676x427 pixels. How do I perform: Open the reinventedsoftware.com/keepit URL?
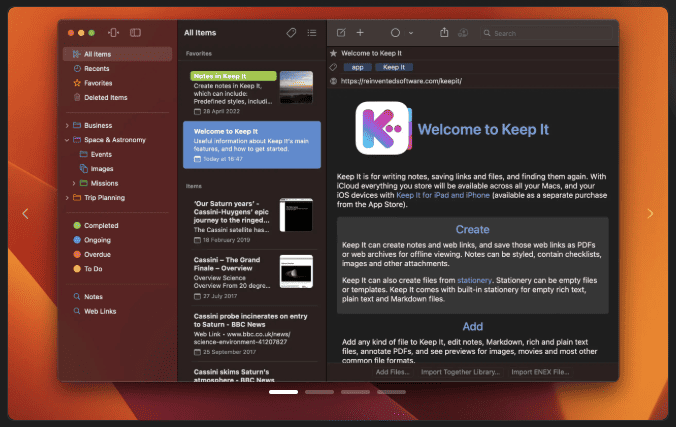[401, 81]
